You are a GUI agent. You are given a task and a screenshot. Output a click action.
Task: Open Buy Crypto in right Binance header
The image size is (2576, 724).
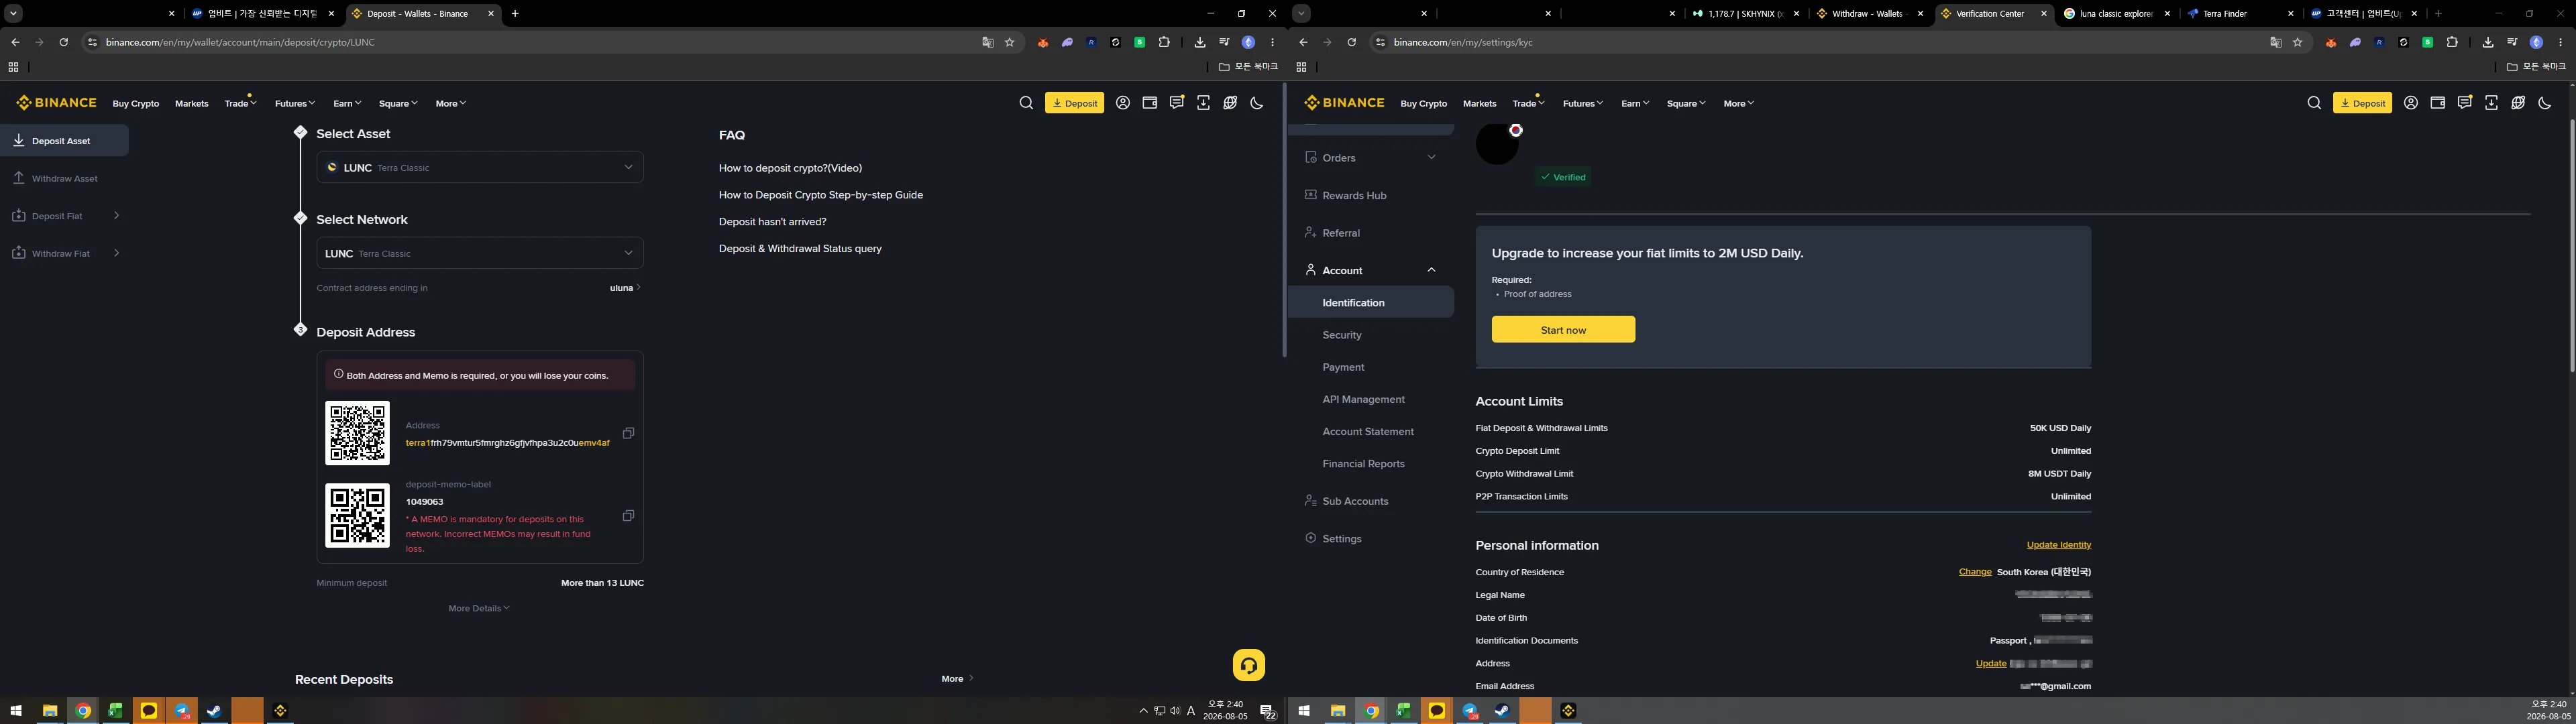(1423, 103)
